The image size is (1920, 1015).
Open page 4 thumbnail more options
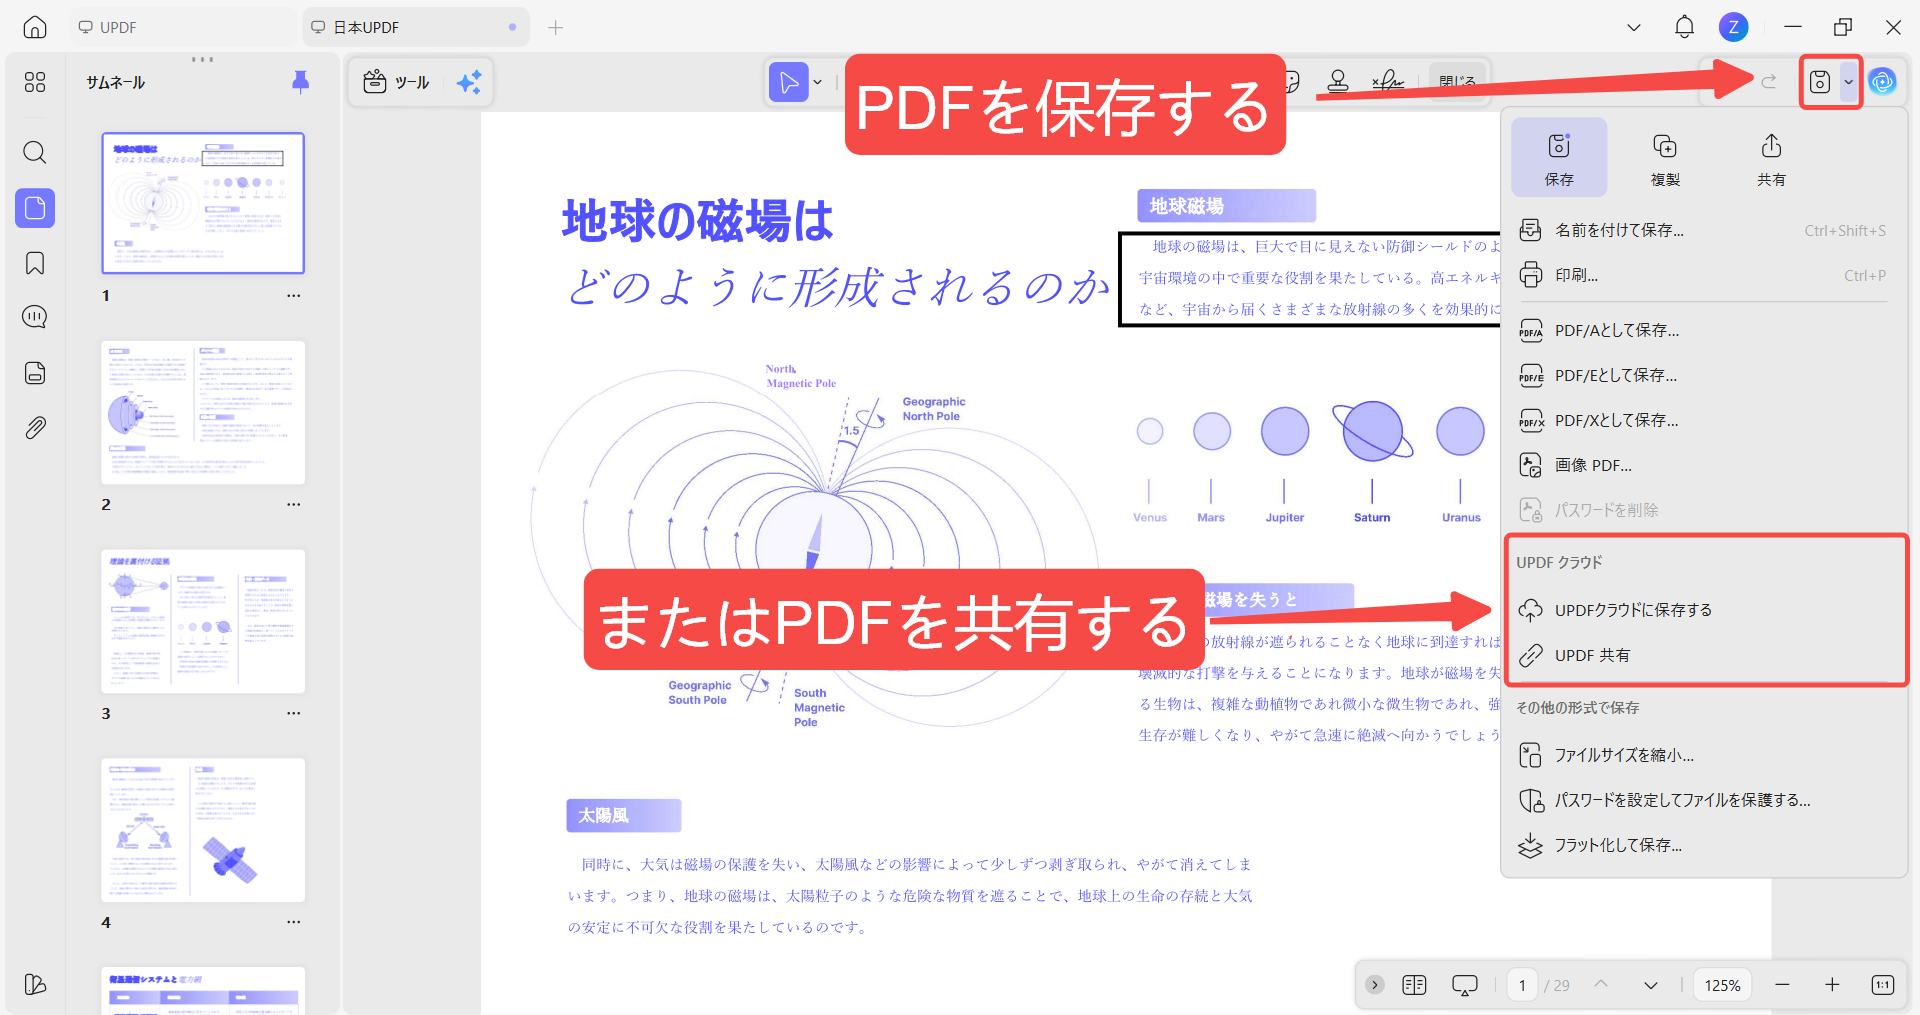pos(293,923)
